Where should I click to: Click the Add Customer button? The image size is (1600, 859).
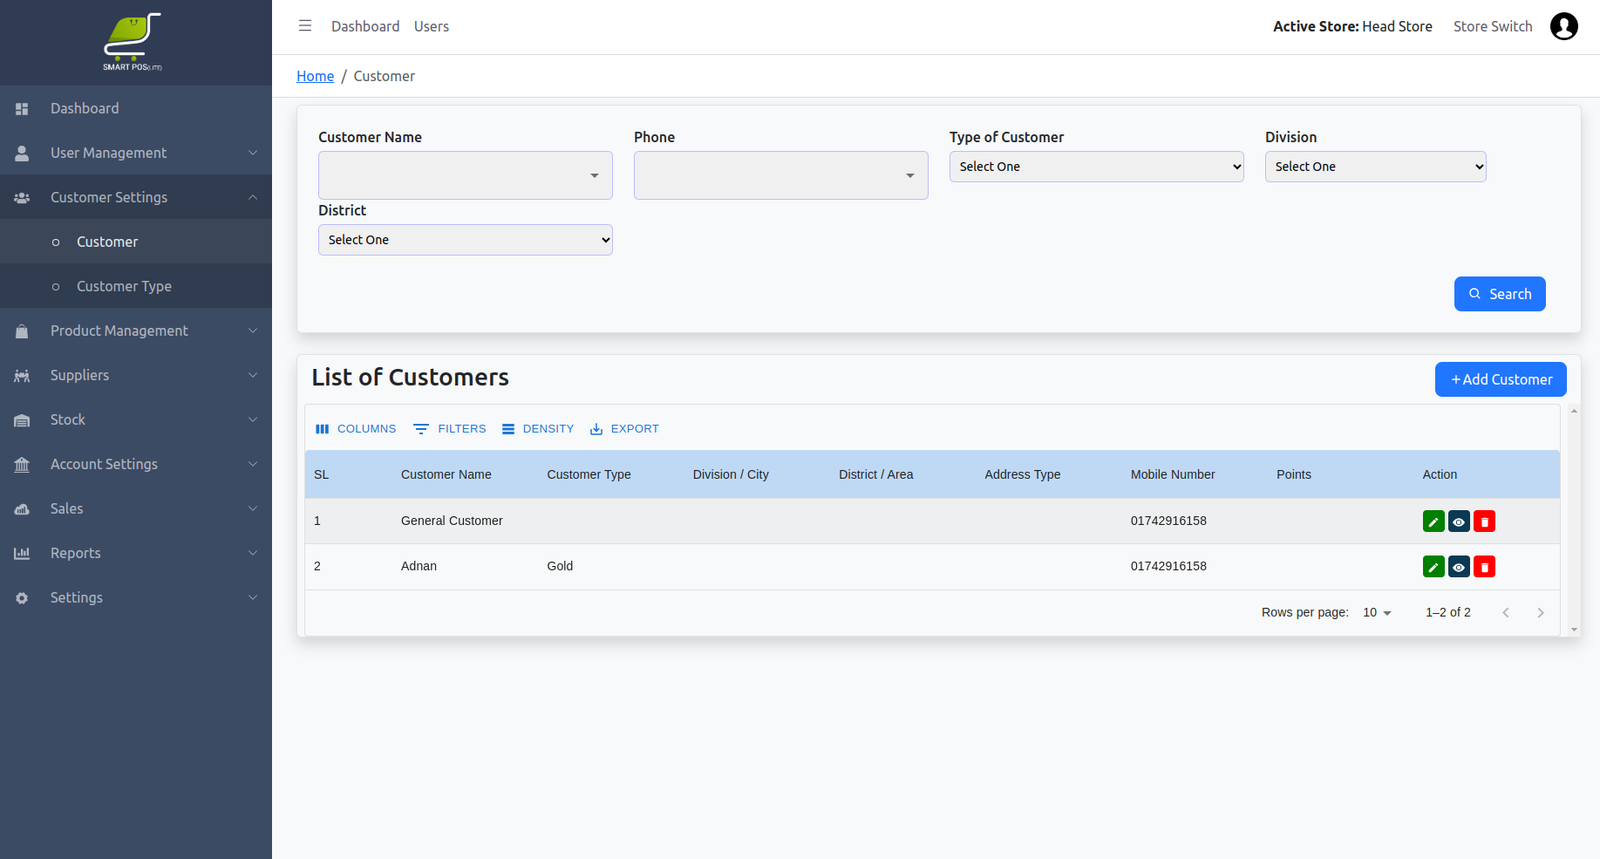point(1500,379)
